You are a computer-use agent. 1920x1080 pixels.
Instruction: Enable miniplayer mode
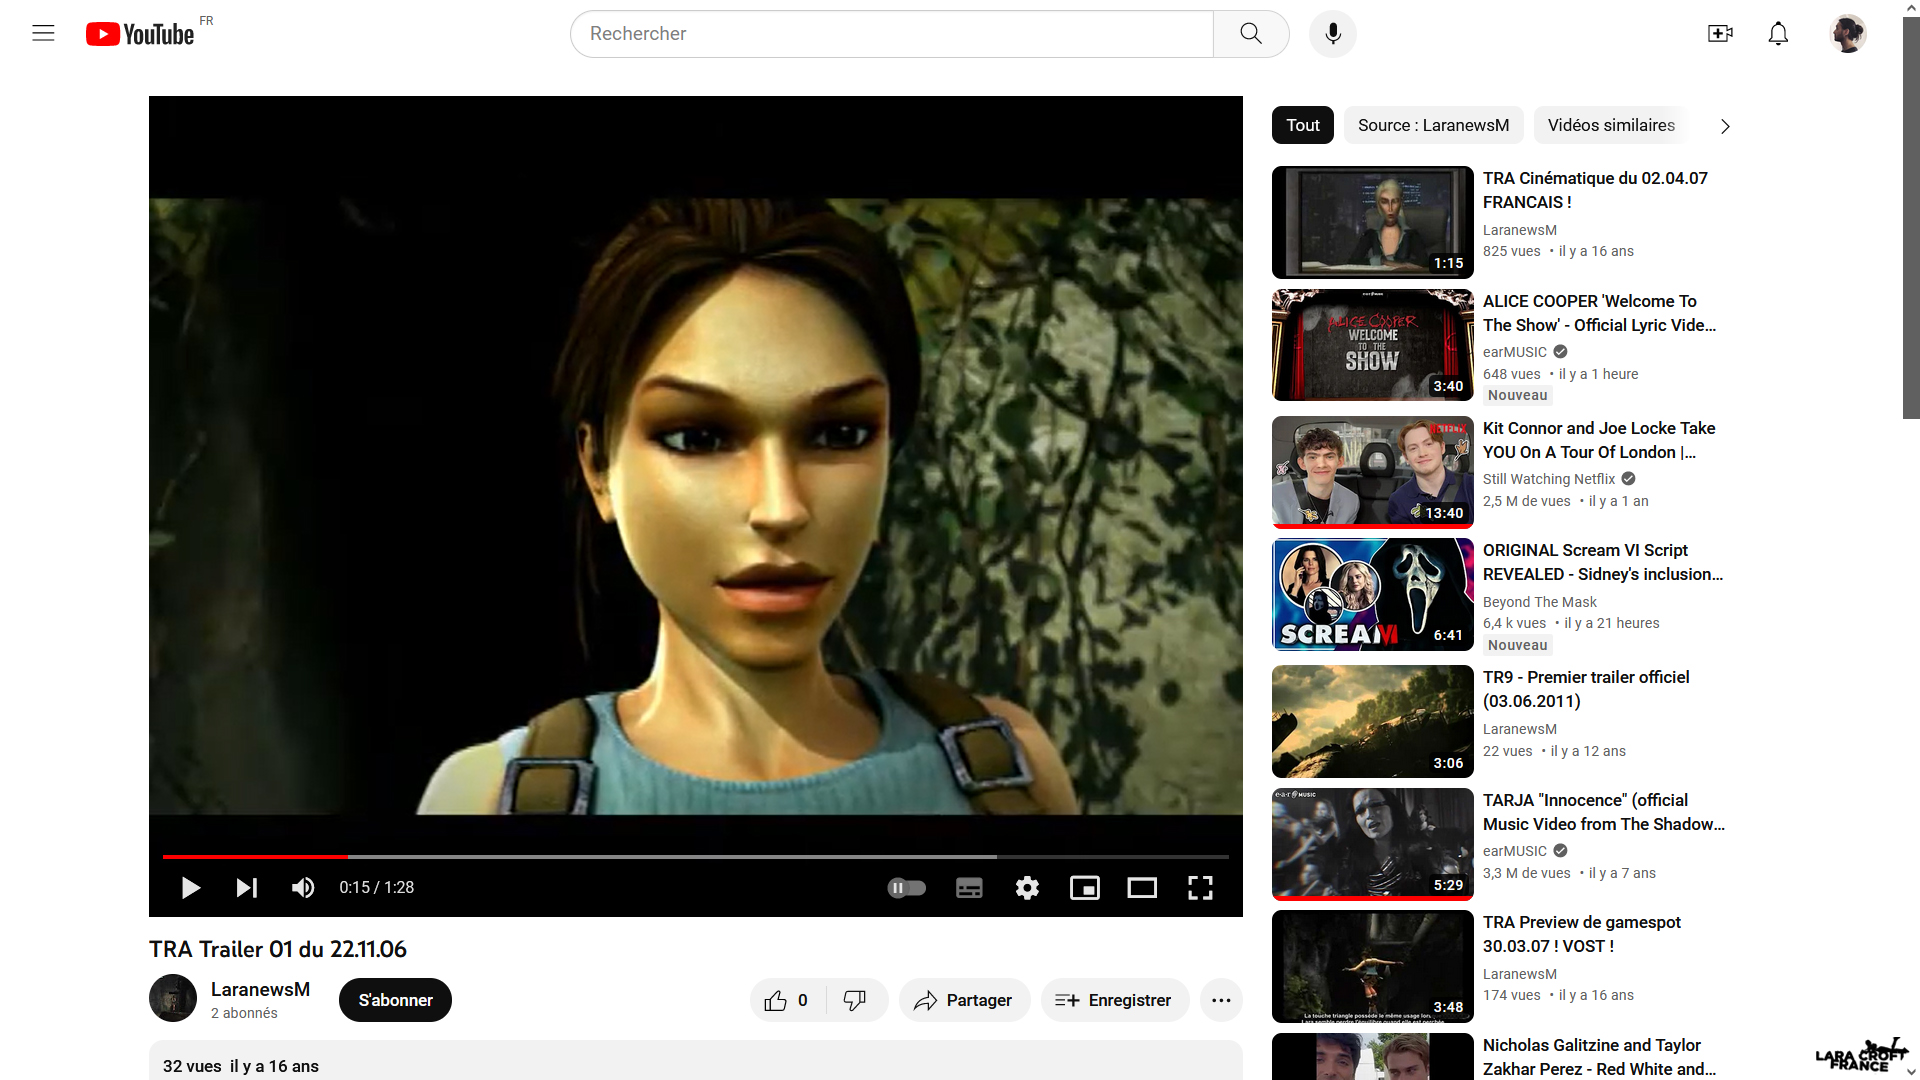click(x=1084, y=888)
